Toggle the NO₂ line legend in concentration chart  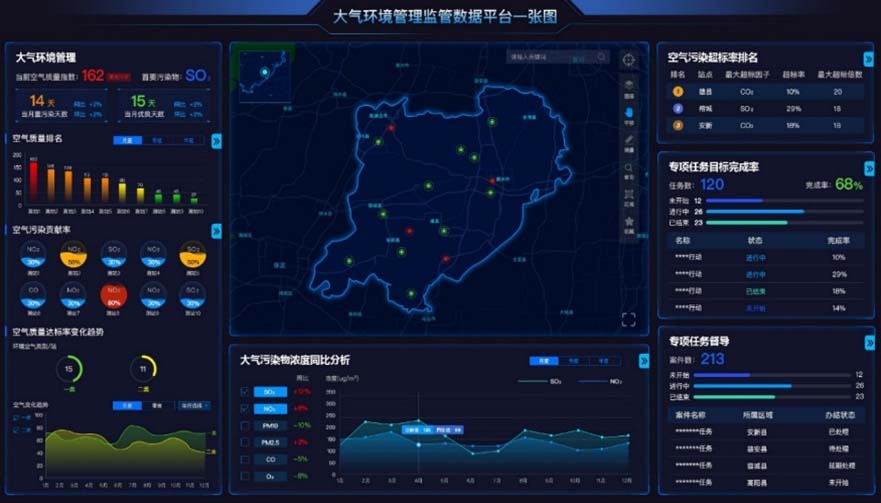pyautogui.click(x=600, y=381)
